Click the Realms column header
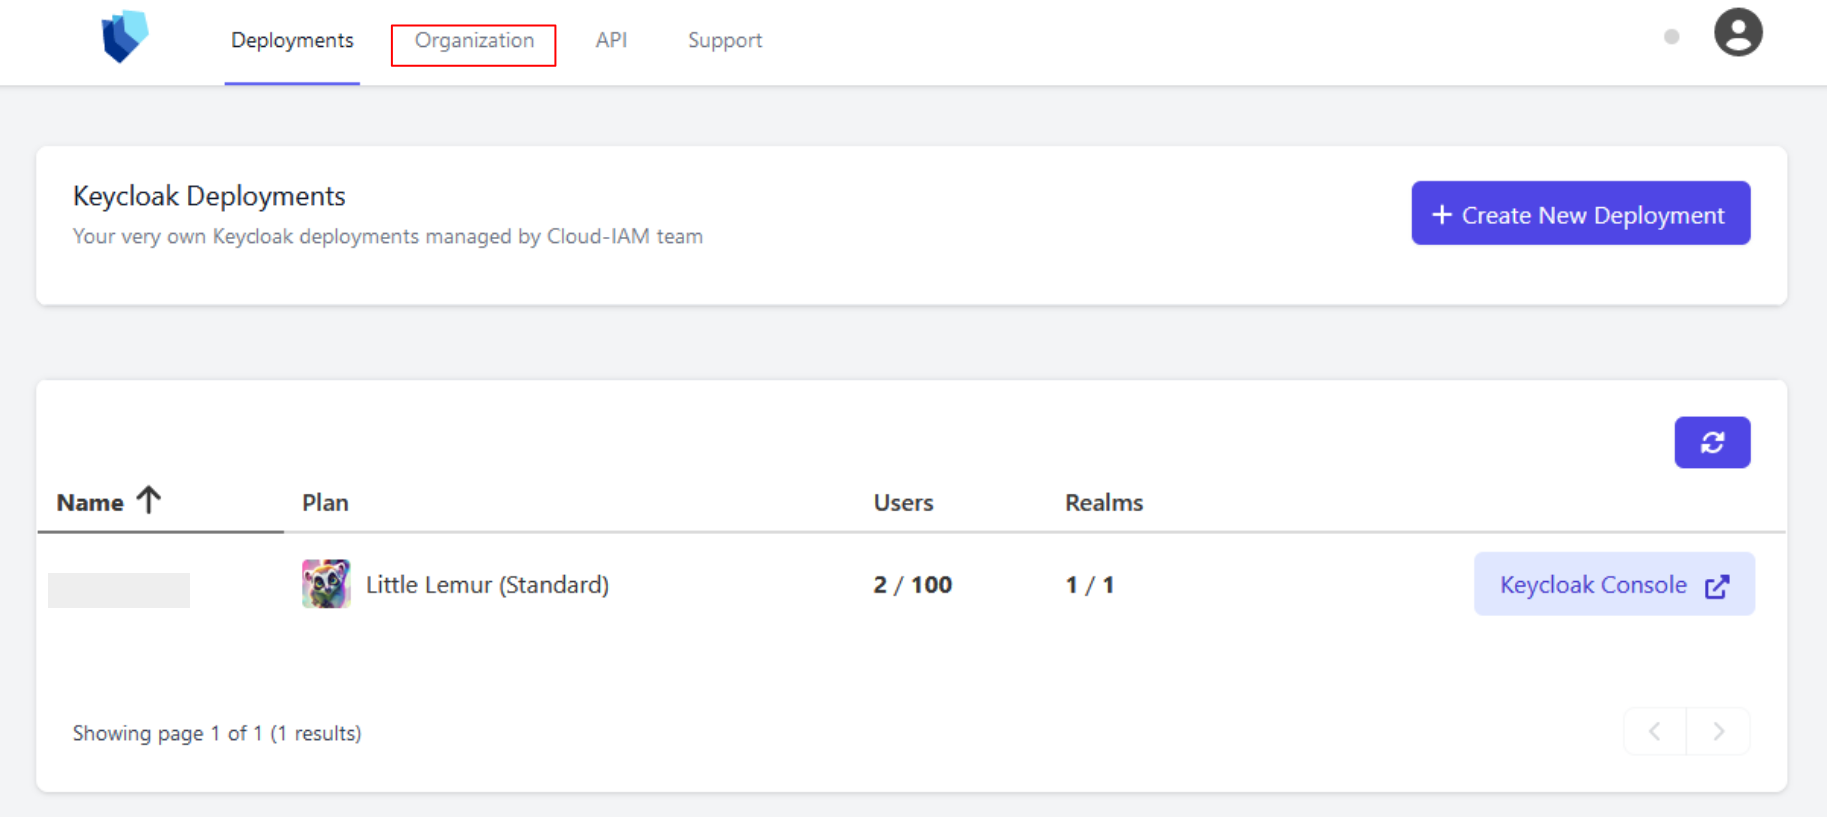Image resolution: width=1827 pixels, height=817 pixels. [1104, 503]
